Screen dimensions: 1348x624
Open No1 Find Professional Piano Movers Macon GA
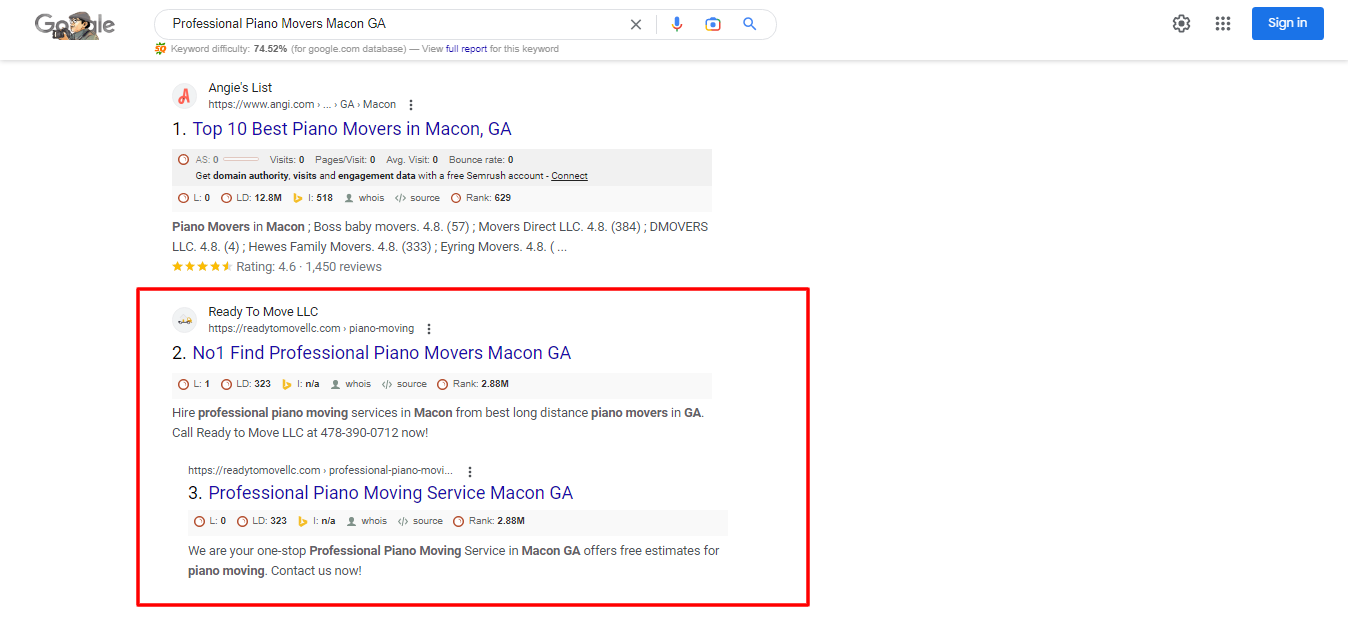(x=382, y=353)
